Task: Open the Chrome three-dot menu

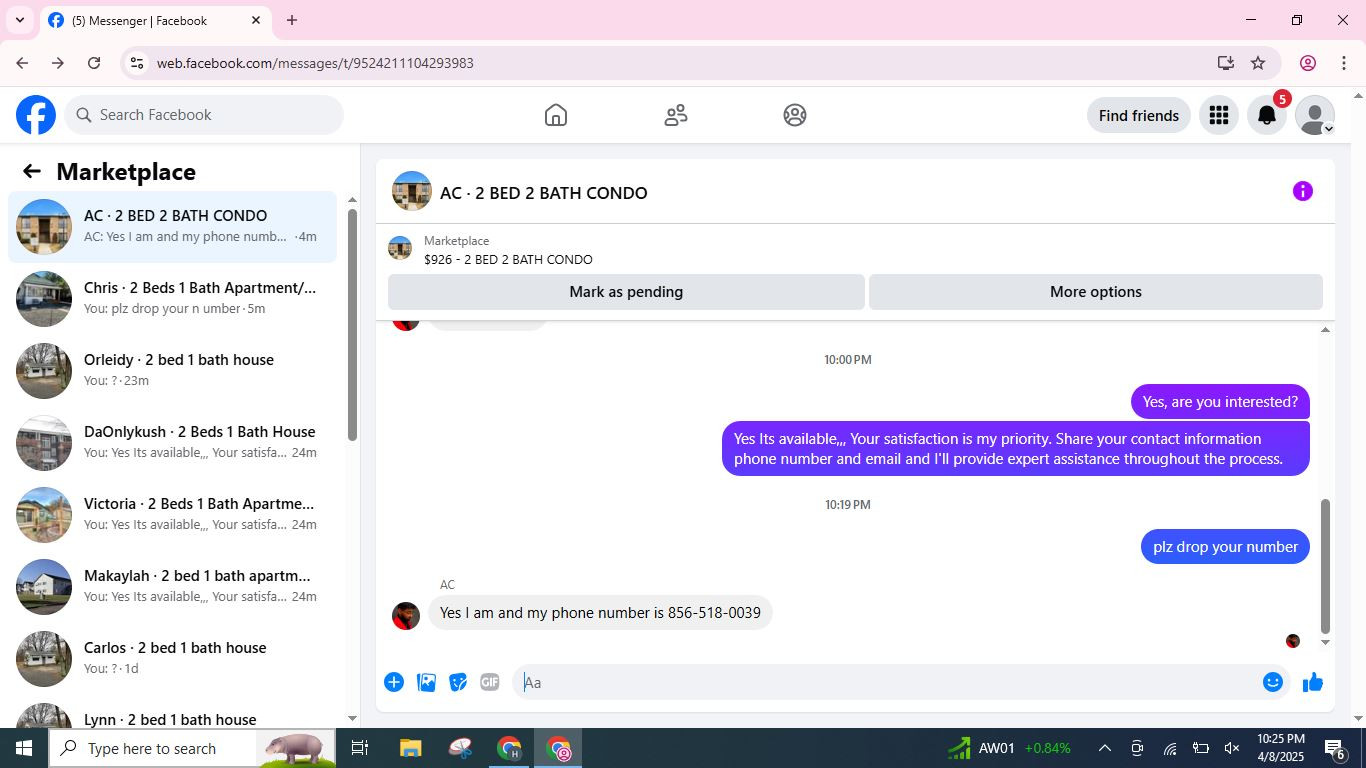Action: pyautogui.click(x=1345, y=63)
